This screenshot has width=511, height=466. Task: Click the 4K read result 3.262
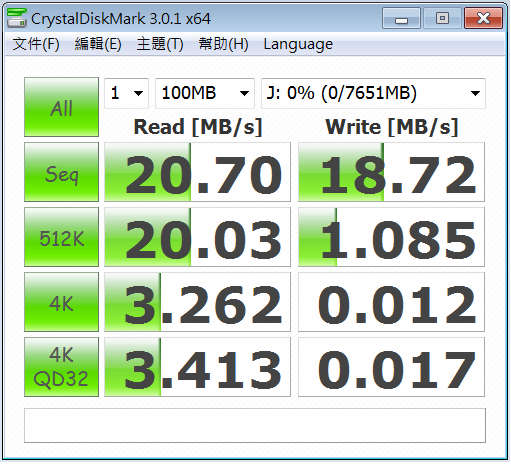pyautogui.click(x=197, y=302)
